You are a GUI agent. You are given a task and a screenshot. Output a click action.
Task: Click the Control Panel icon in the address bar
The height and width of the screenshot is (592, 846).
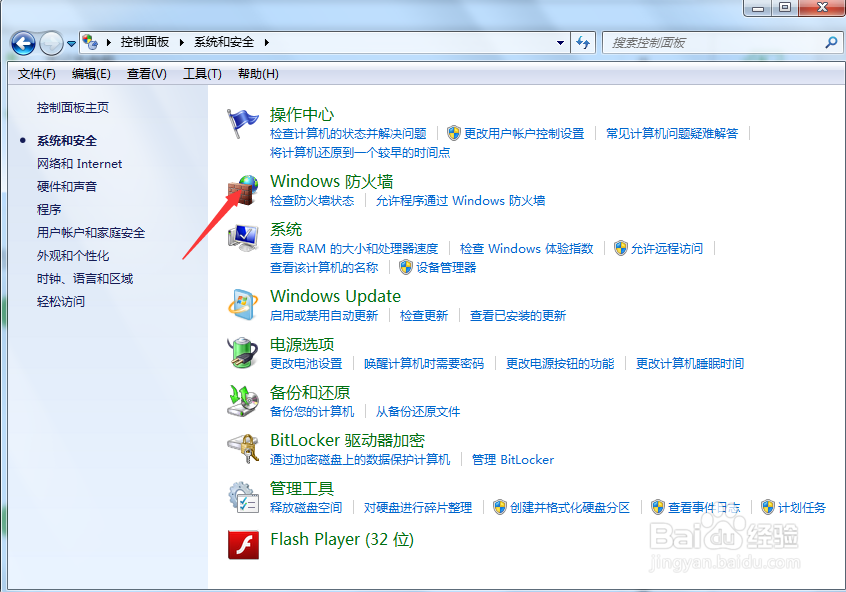(90, 42)
